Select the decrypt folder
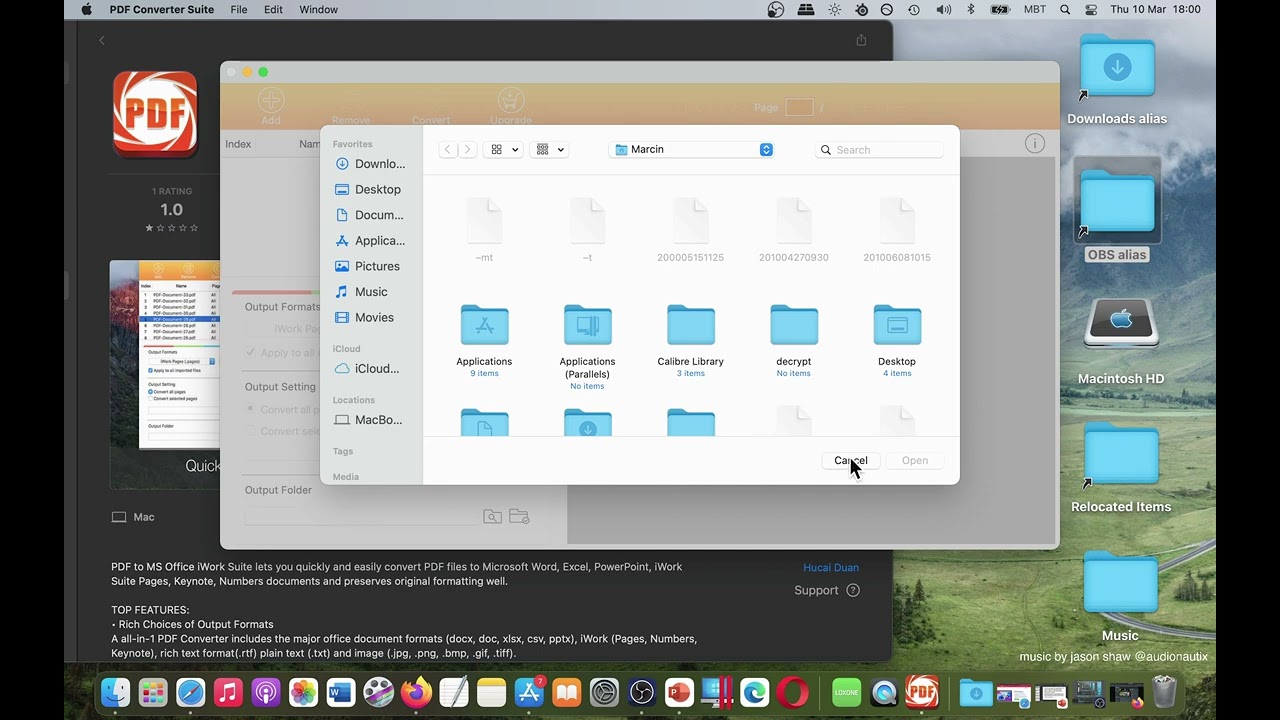The height and width of the screenshot is (720, 1280). coord(794,326)
